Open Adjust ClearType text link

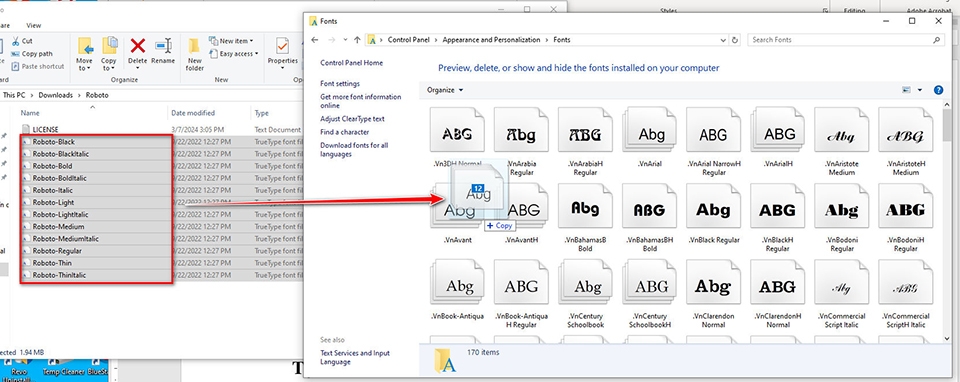[x=352, y=119]
